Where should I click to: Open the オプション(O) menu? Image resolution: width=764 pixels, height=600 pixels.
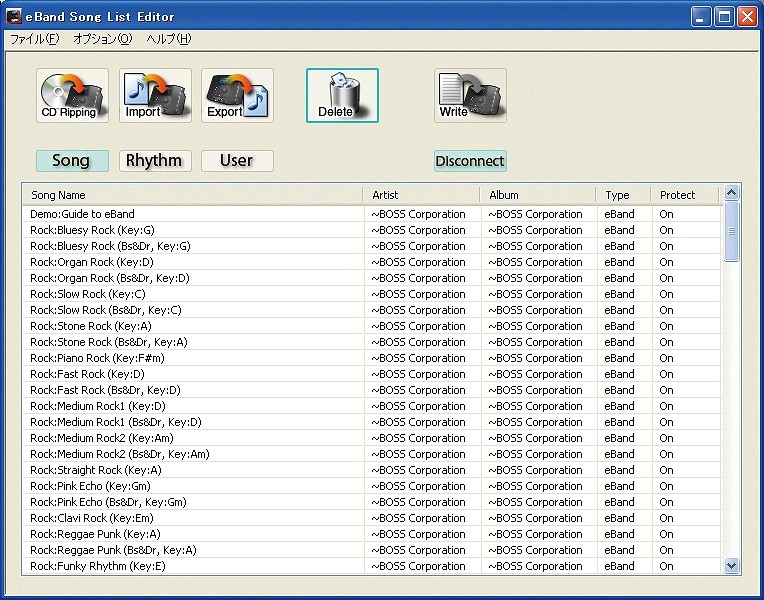(x=102, y=39)
